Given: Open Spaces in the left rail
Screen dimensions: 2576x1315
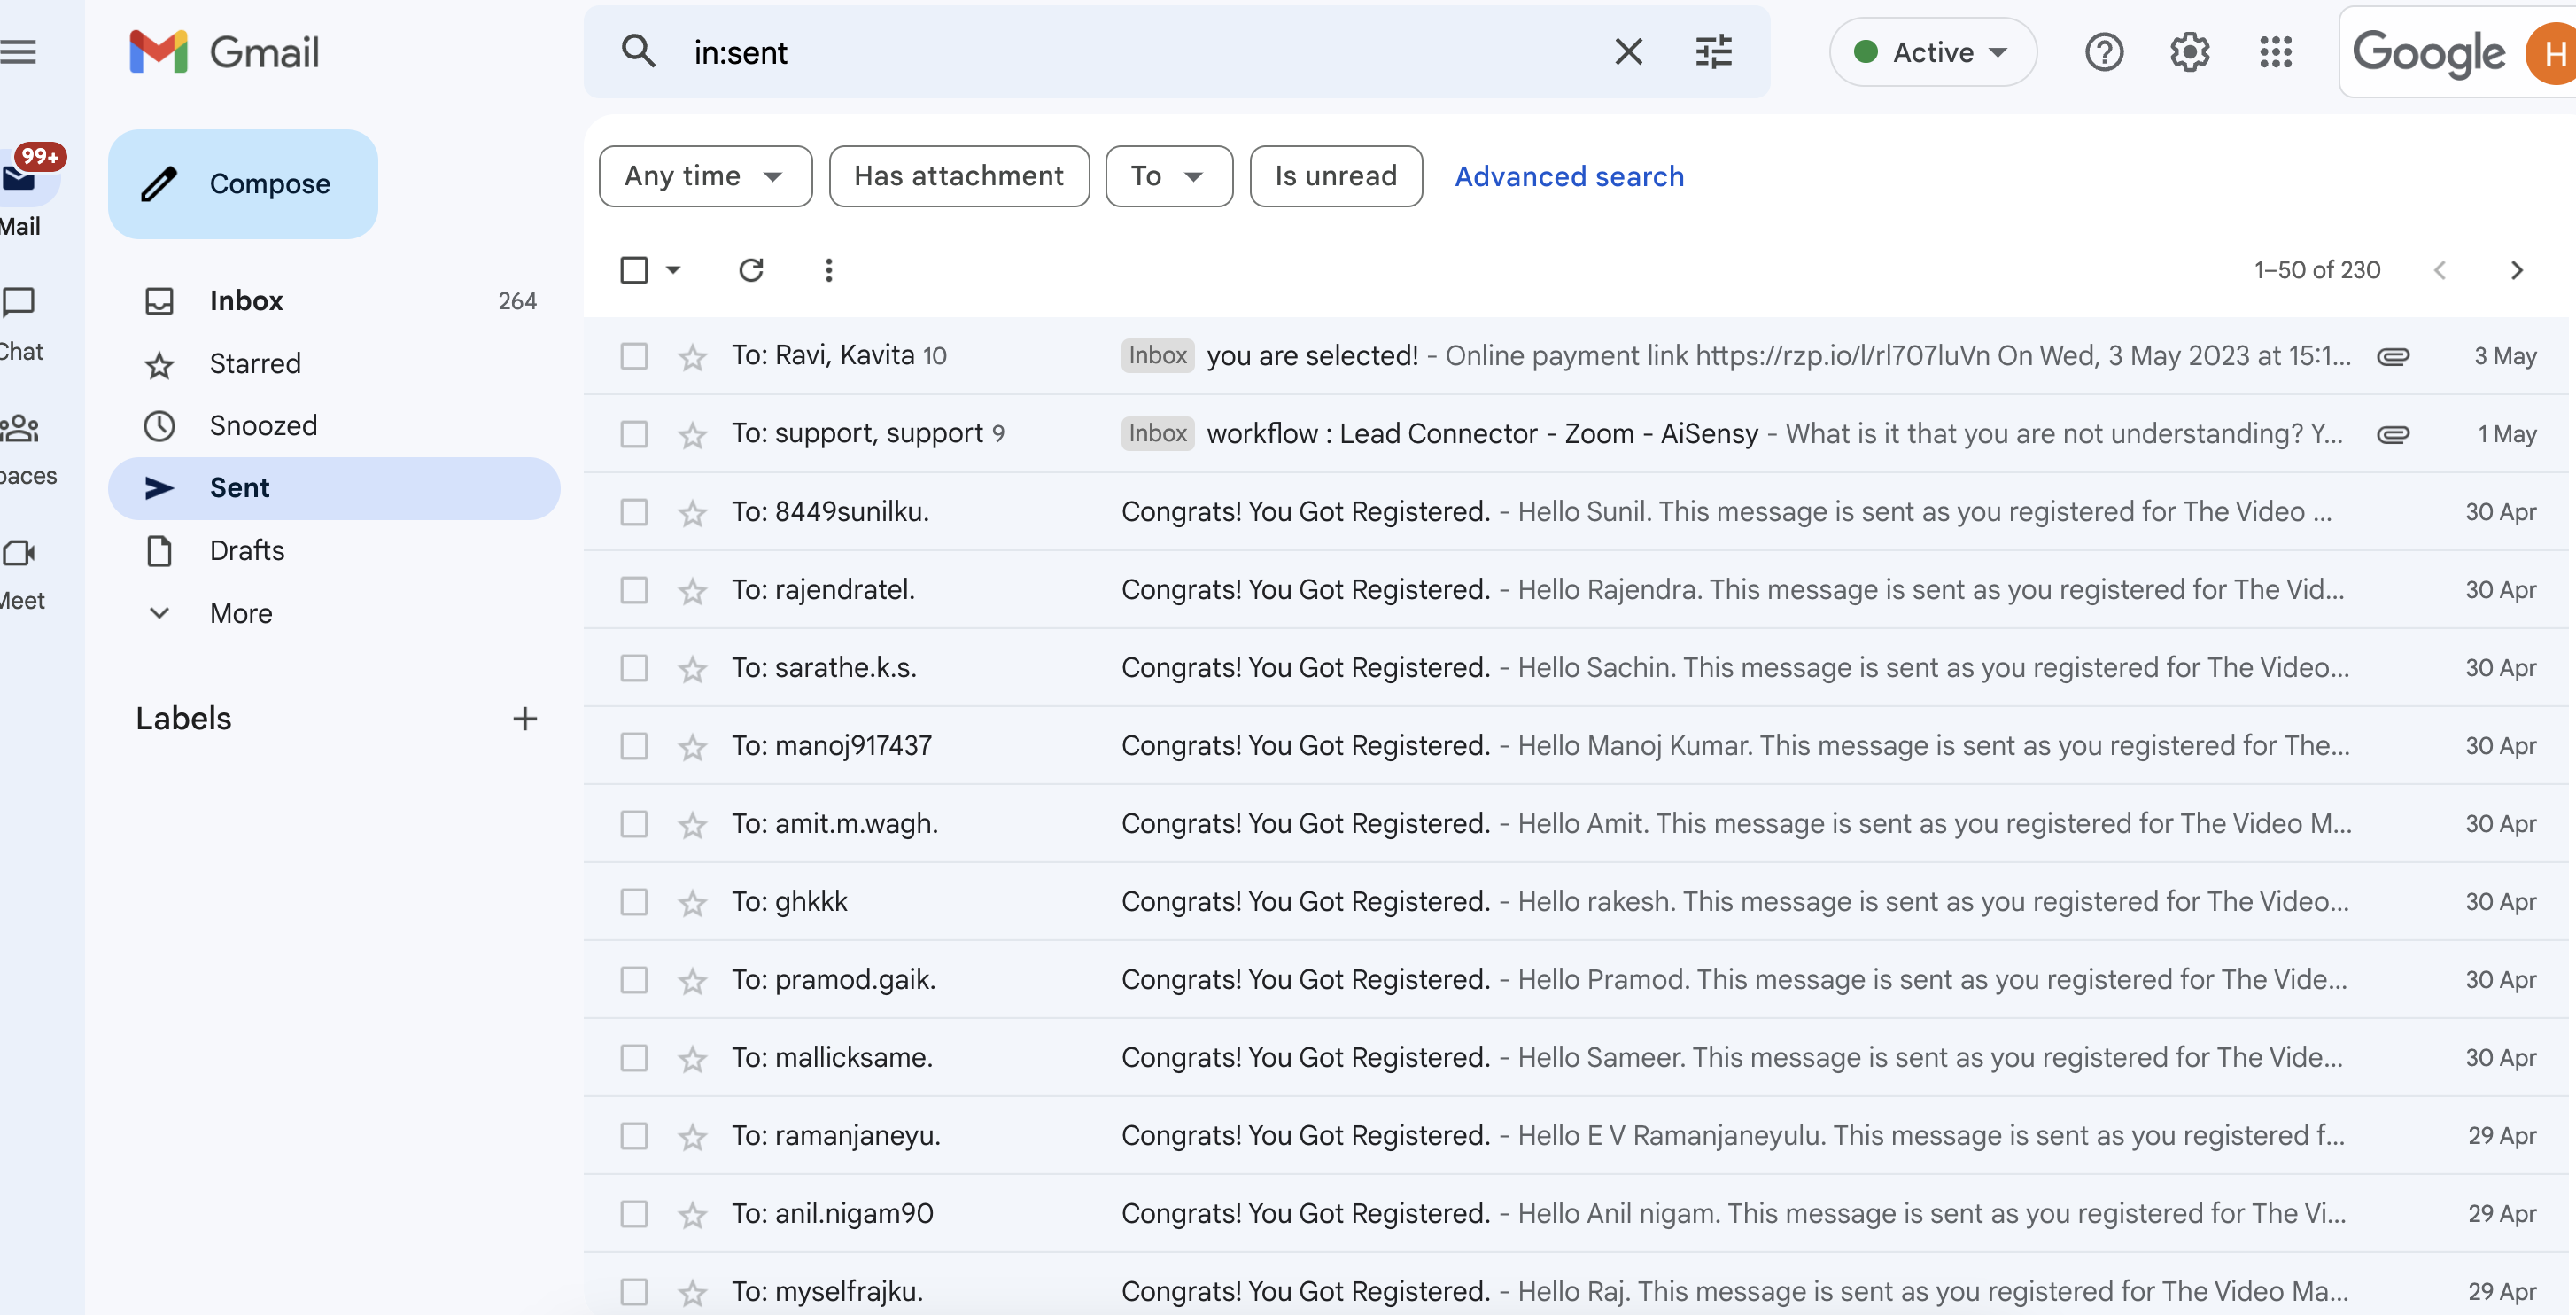Looking at the screenshot, I should [25, 448].
